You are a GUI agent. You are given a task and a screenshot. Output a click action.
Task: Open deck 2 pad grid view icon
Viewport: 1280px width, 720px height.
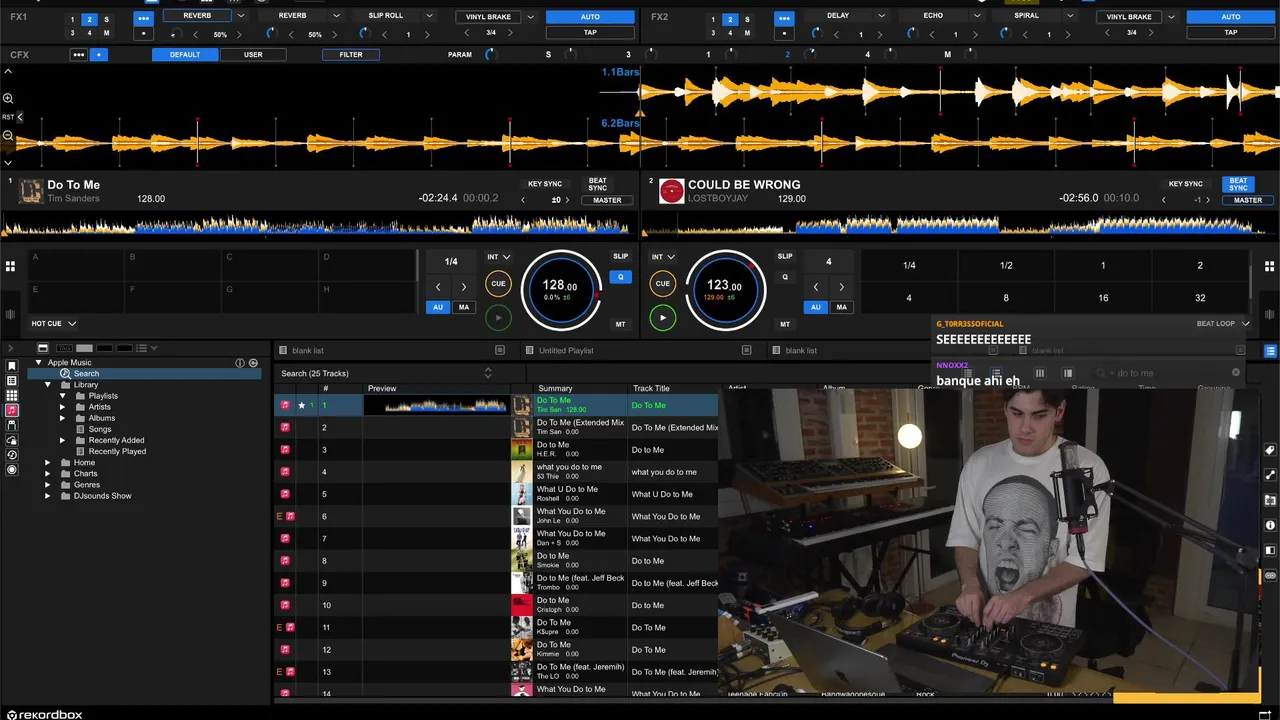click(1270, 266)
